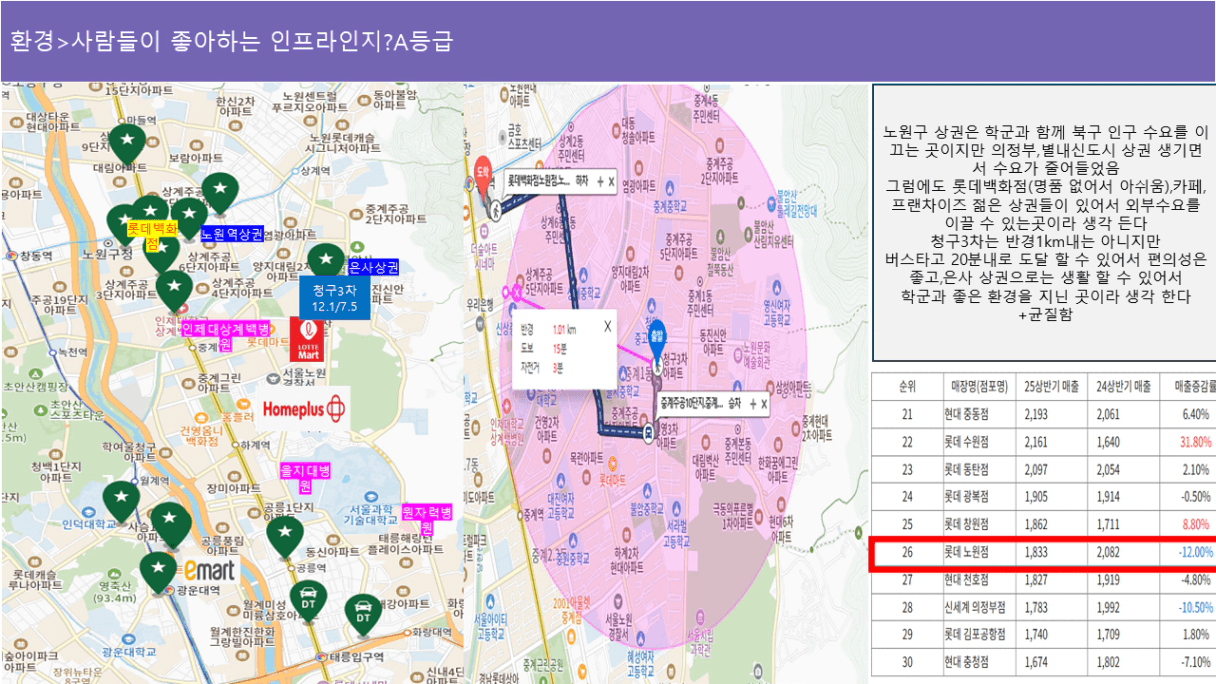Select the star pin right of 보람아파트 label
This screenshot has width=1216, height=684.
pos(219,190)
